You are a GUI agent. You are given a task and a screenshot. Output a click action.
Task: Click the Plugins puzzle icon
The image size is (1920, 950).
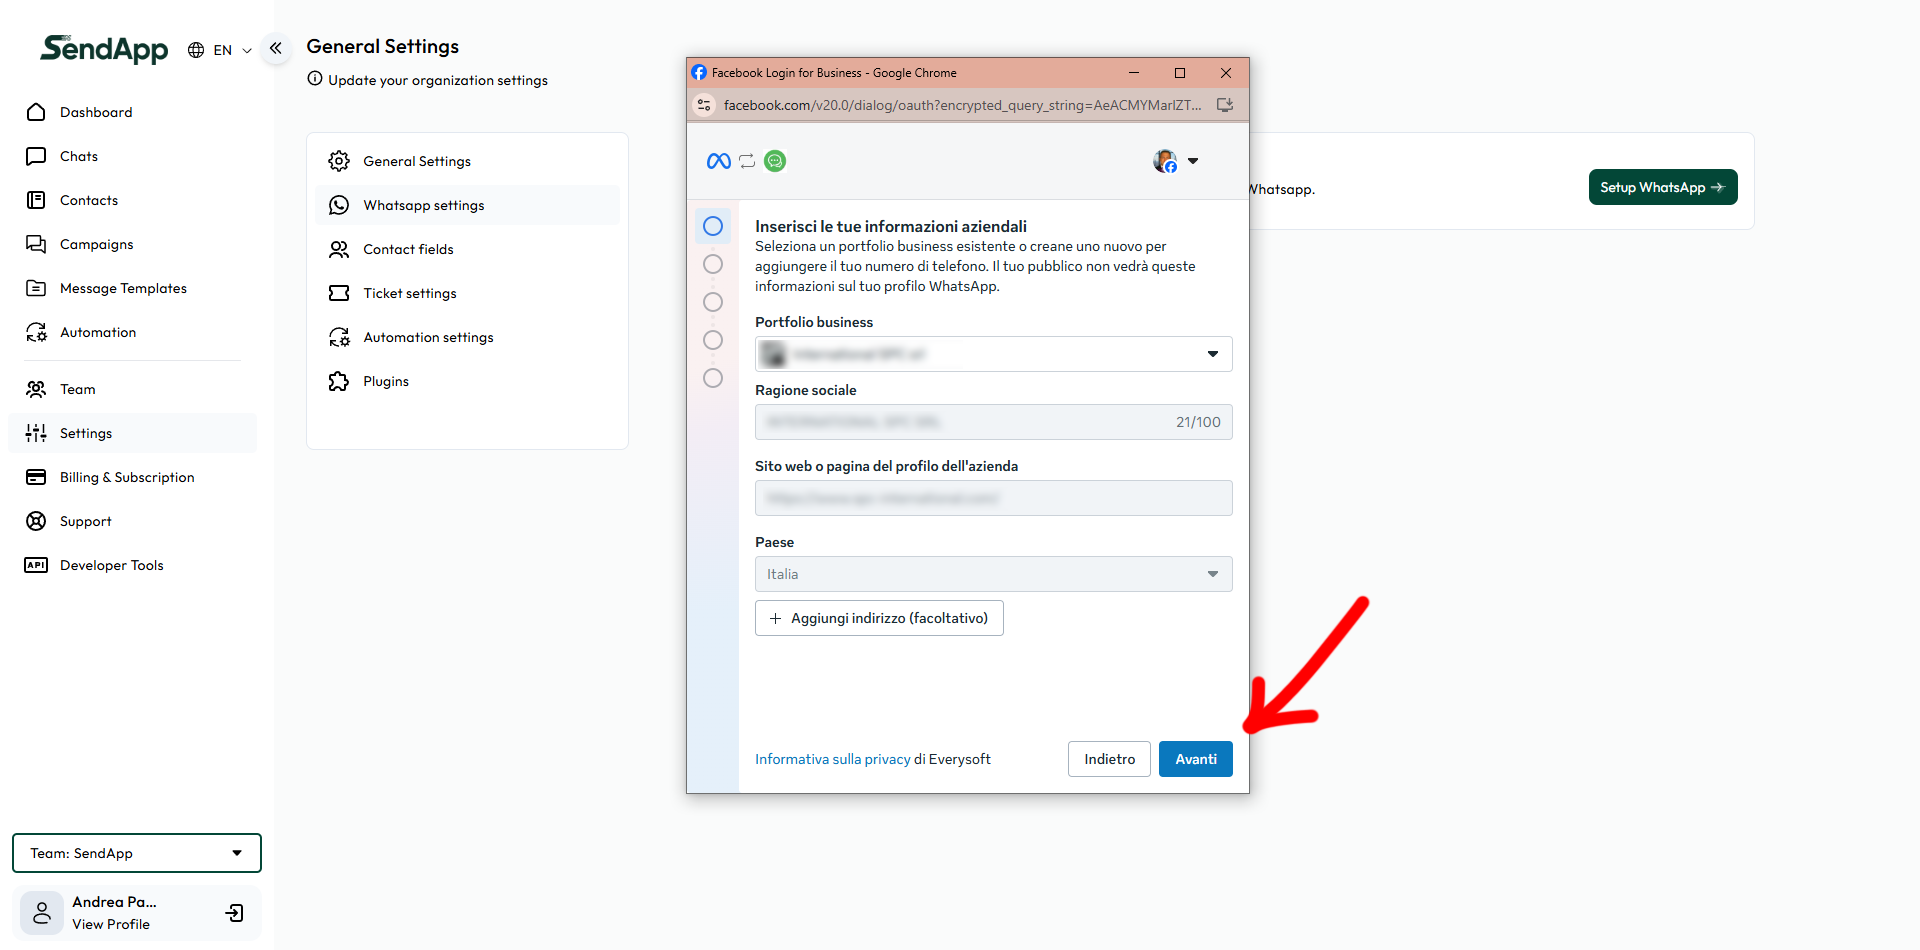[x=339, y=381]
